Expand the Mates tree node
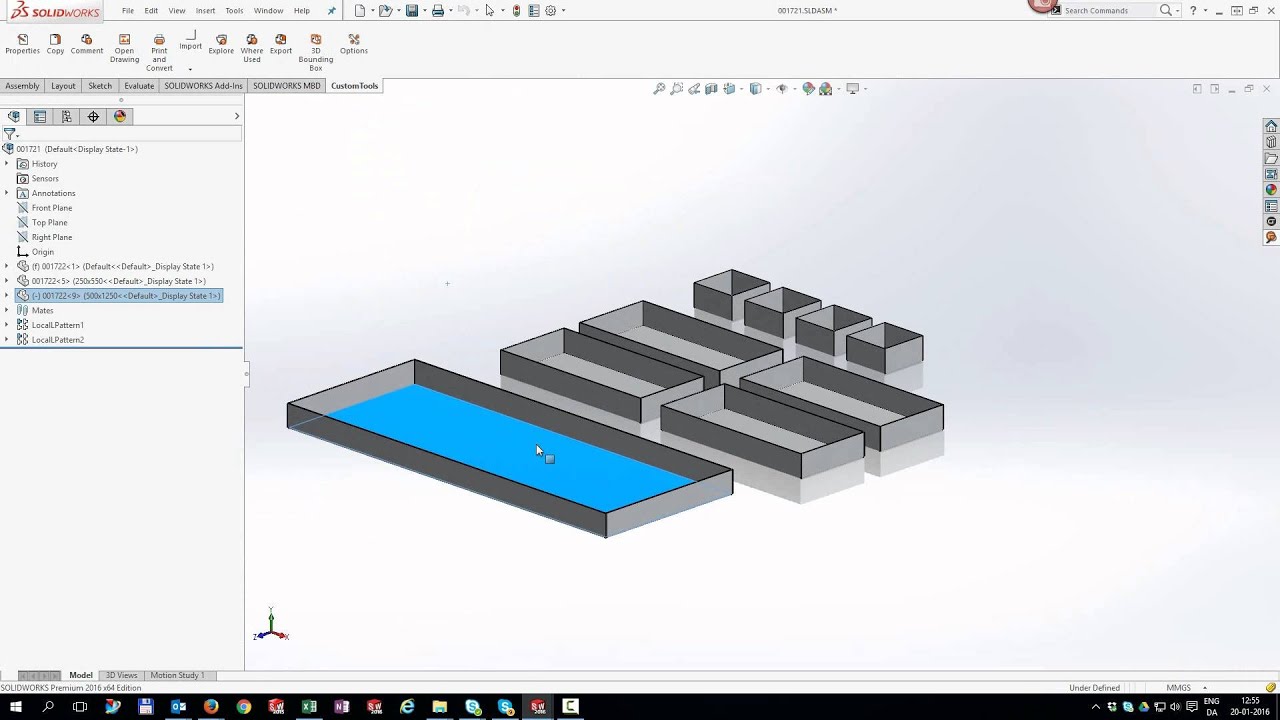The height and width of the screenshot is (720, 1280). point(7,310)
